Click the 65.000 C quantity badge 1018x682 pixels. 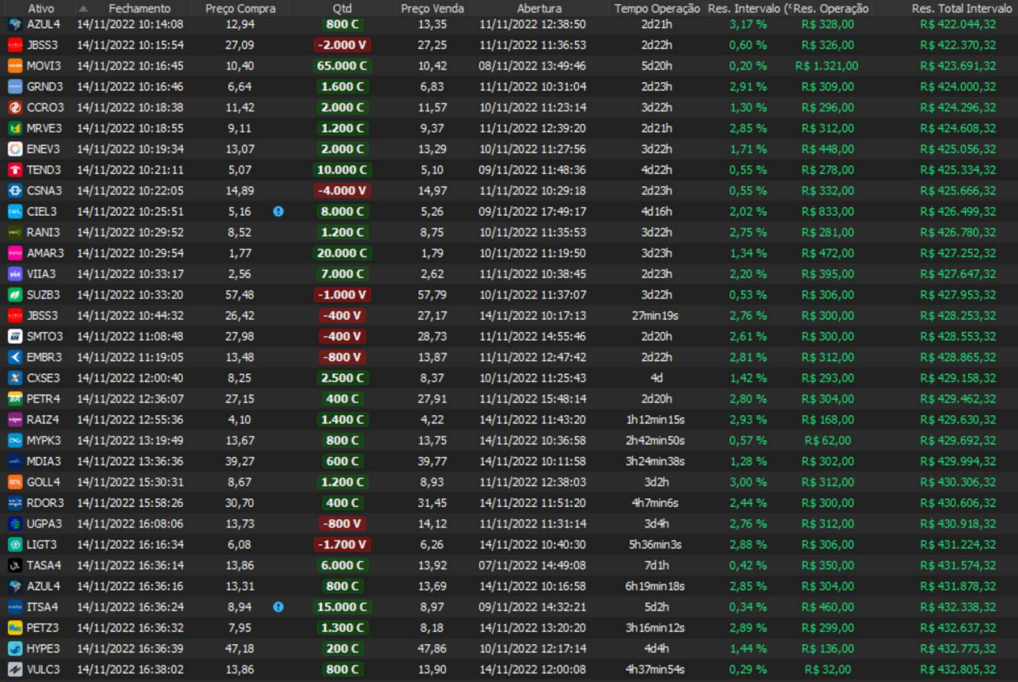pyautogui.click(x=342, y=66)
